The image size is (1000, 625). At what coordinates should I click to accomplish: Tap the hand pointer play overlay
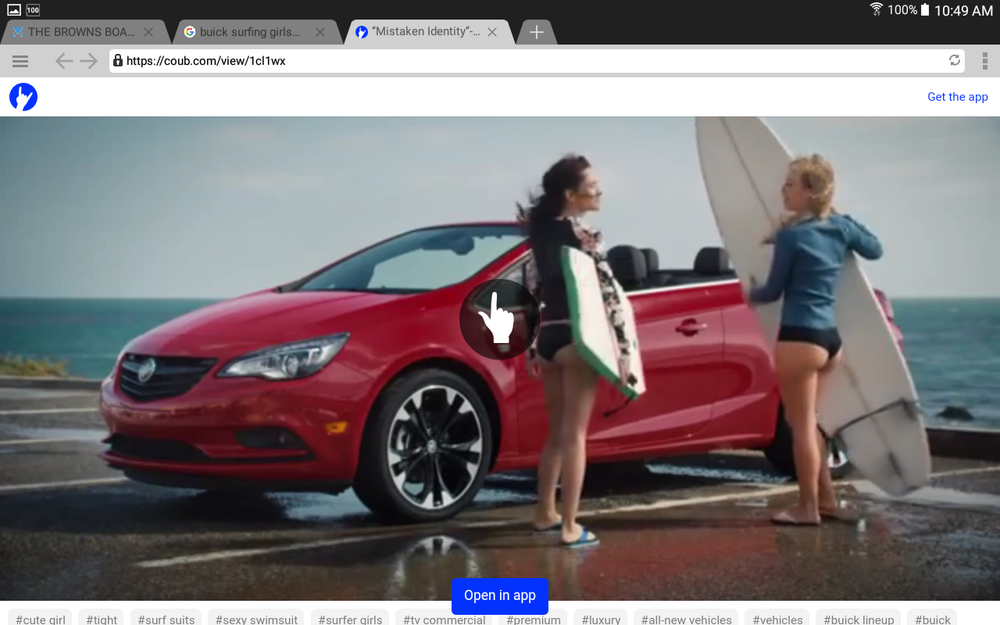coord(499,319)
